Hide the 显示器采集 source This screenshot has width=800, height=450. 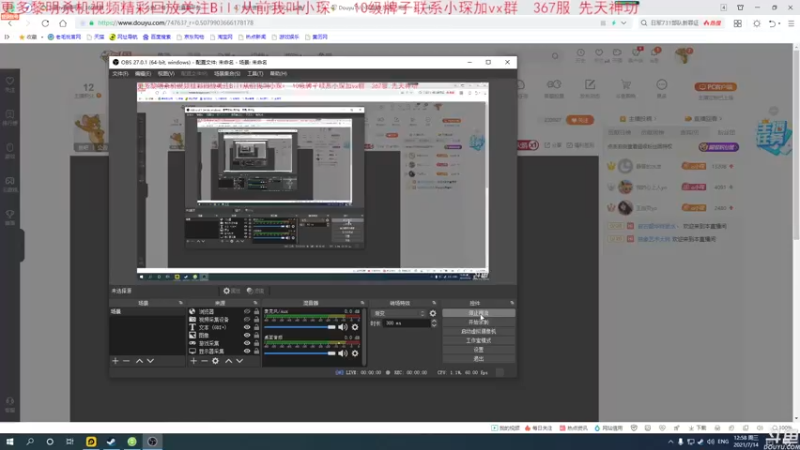247,351
